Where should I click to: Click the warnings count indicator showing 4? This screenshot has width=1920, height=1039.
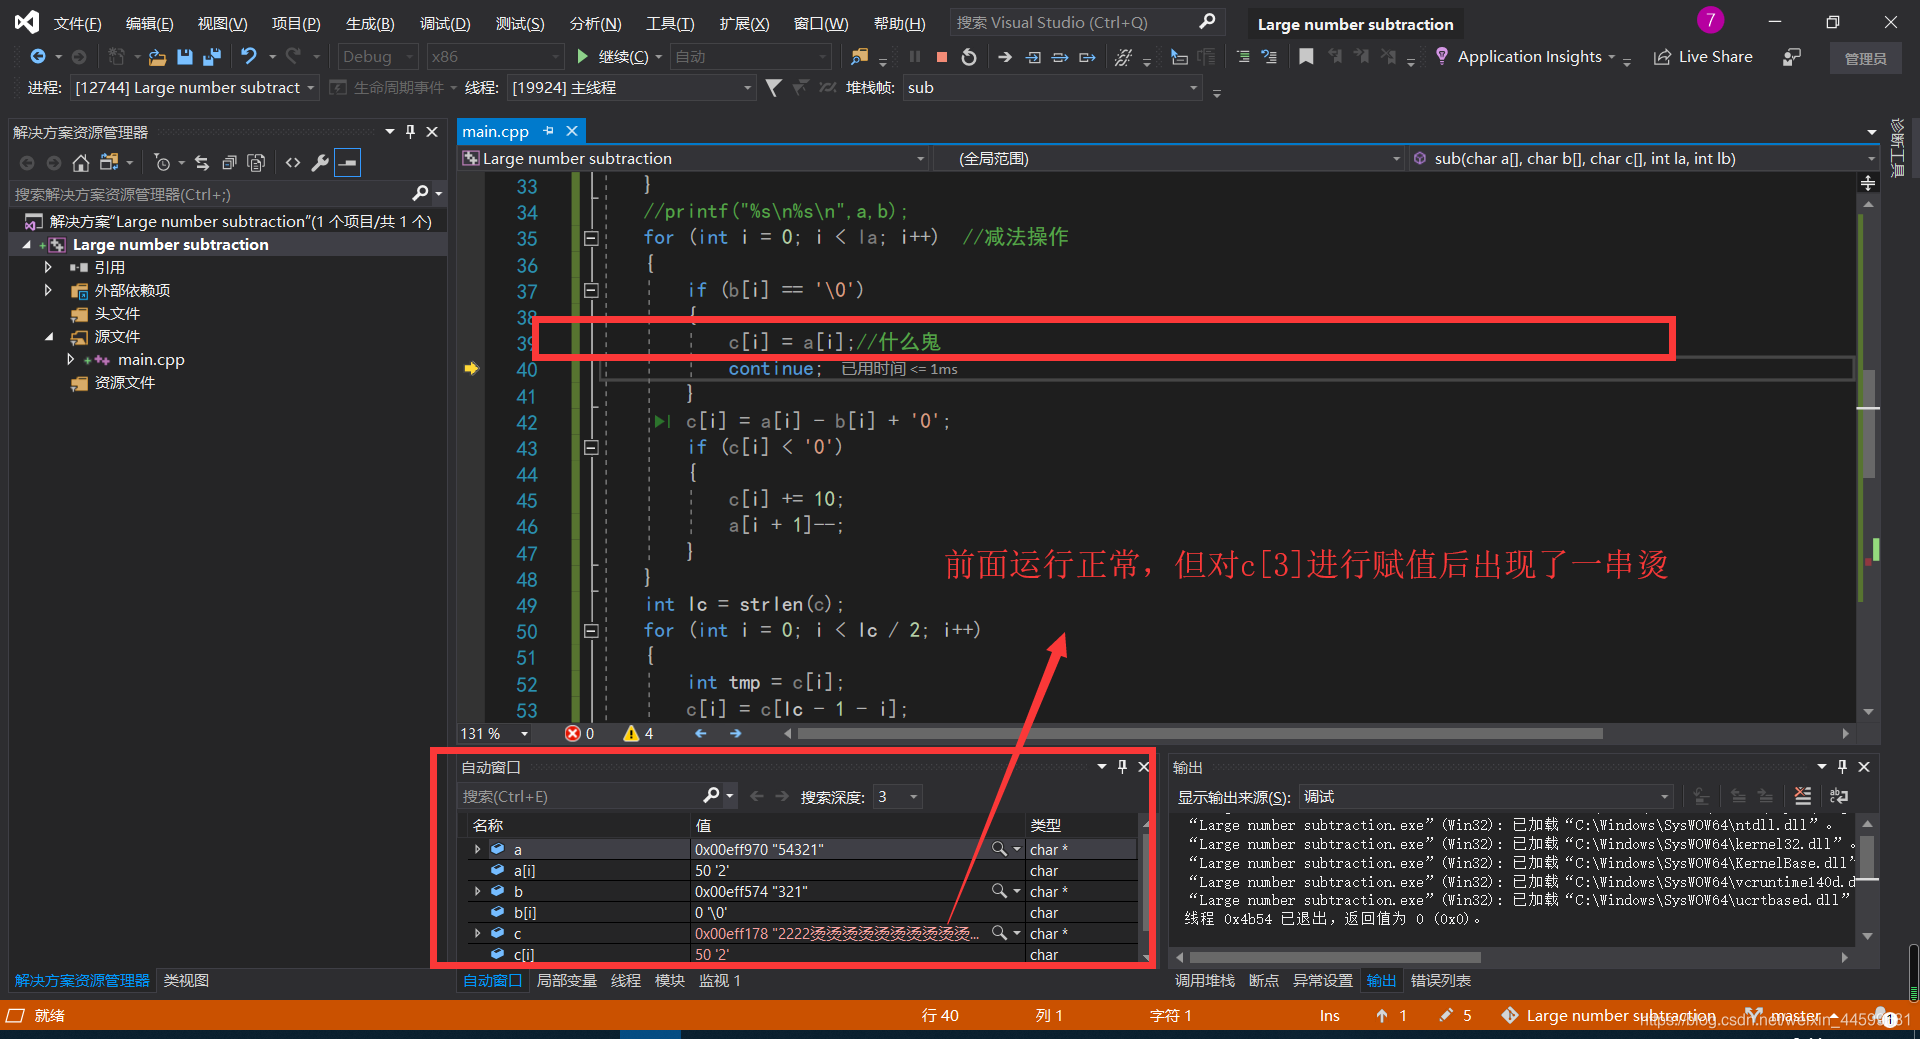638,734
